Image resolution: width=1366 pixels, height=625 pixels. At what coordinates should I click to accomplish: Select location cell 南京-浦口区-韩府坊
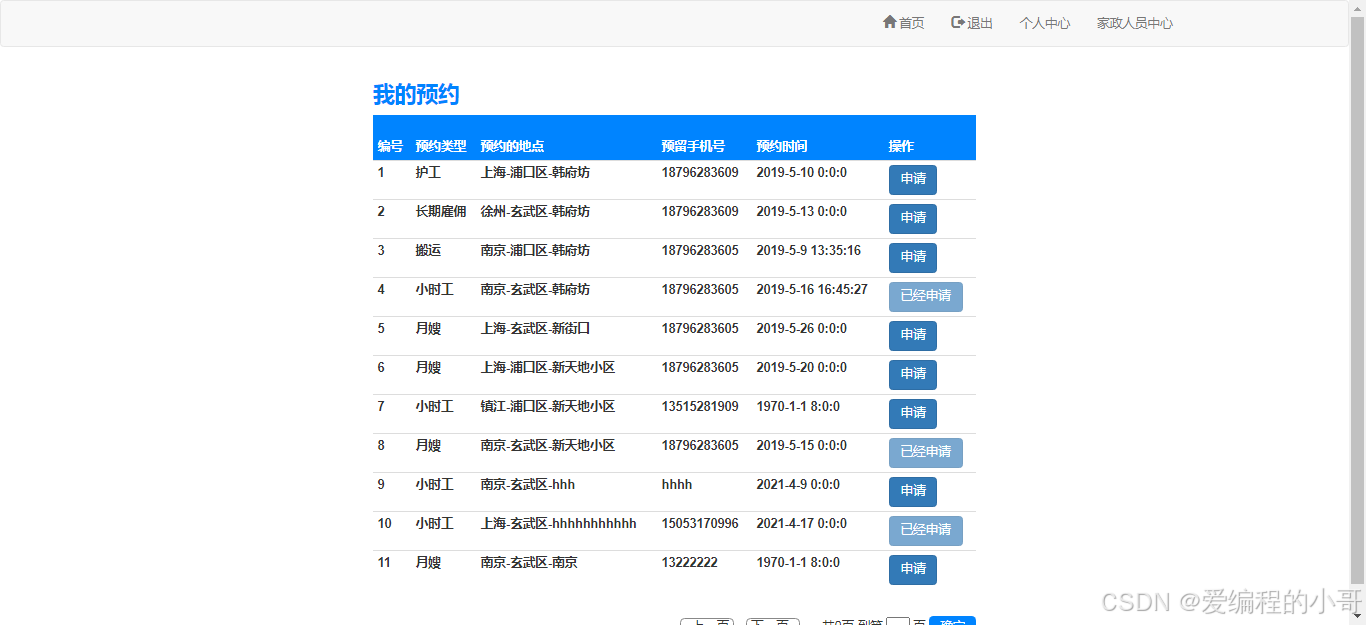(x=535, y=250)
